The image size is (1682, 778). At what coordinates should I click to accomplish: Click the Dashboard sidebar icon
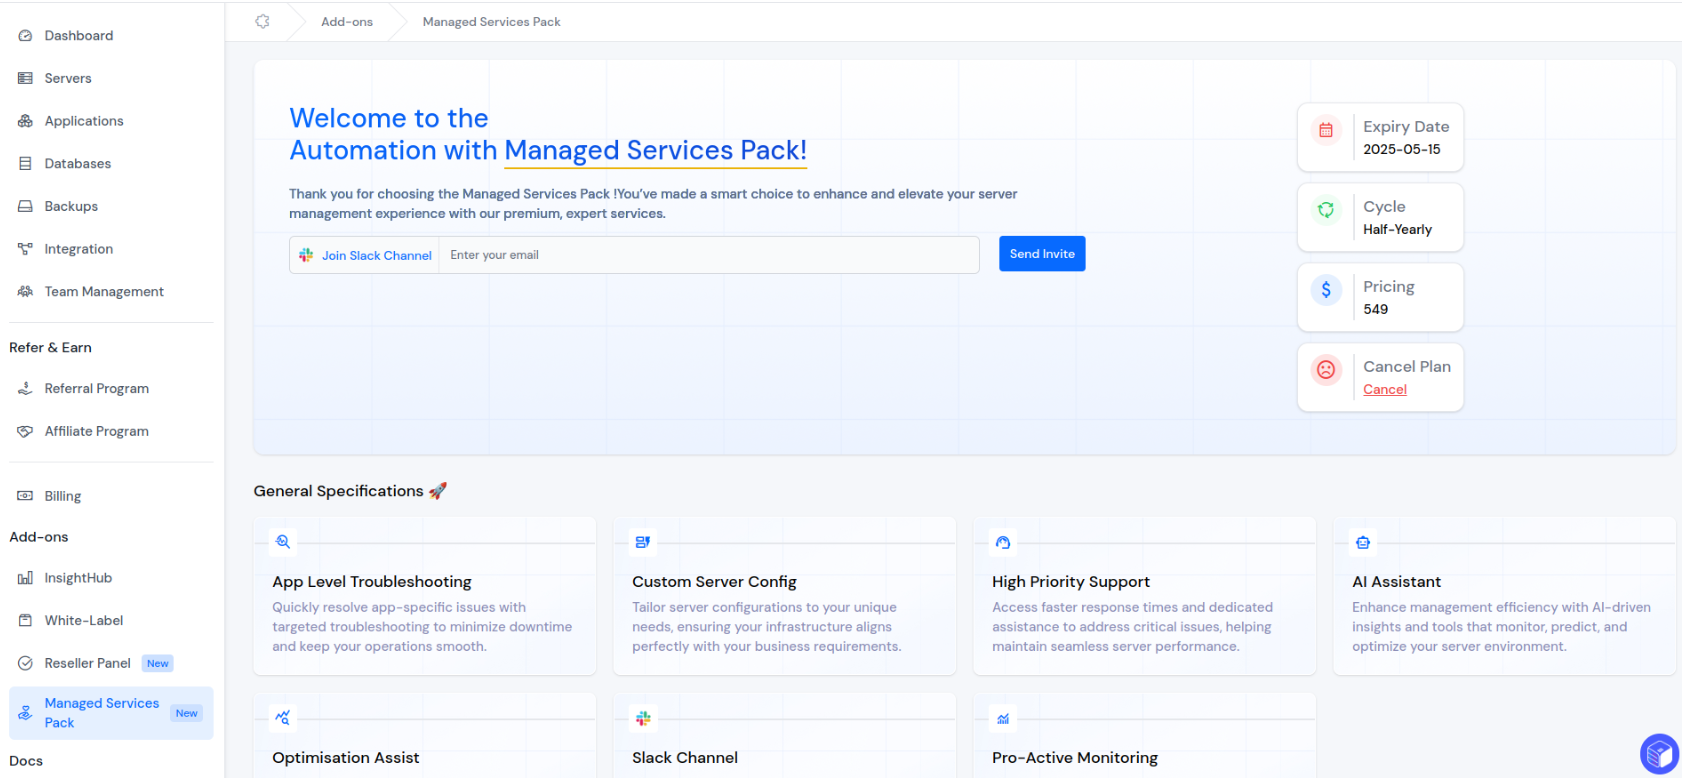(x=25, y=36)
